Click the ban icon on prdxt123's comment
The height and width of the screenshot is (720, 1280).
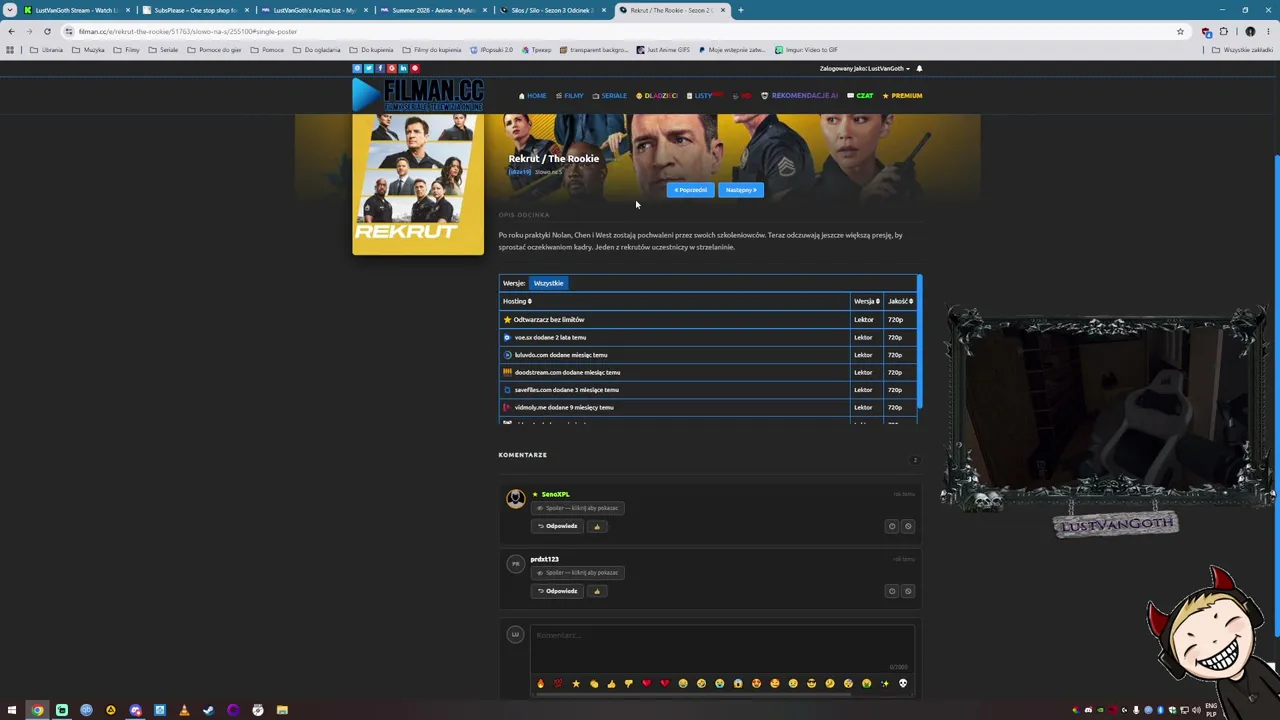[908, 591]
